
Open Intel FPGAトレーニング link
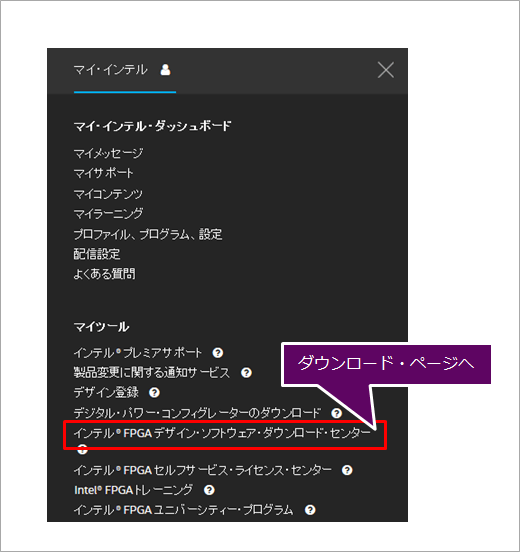pos(133,490)
